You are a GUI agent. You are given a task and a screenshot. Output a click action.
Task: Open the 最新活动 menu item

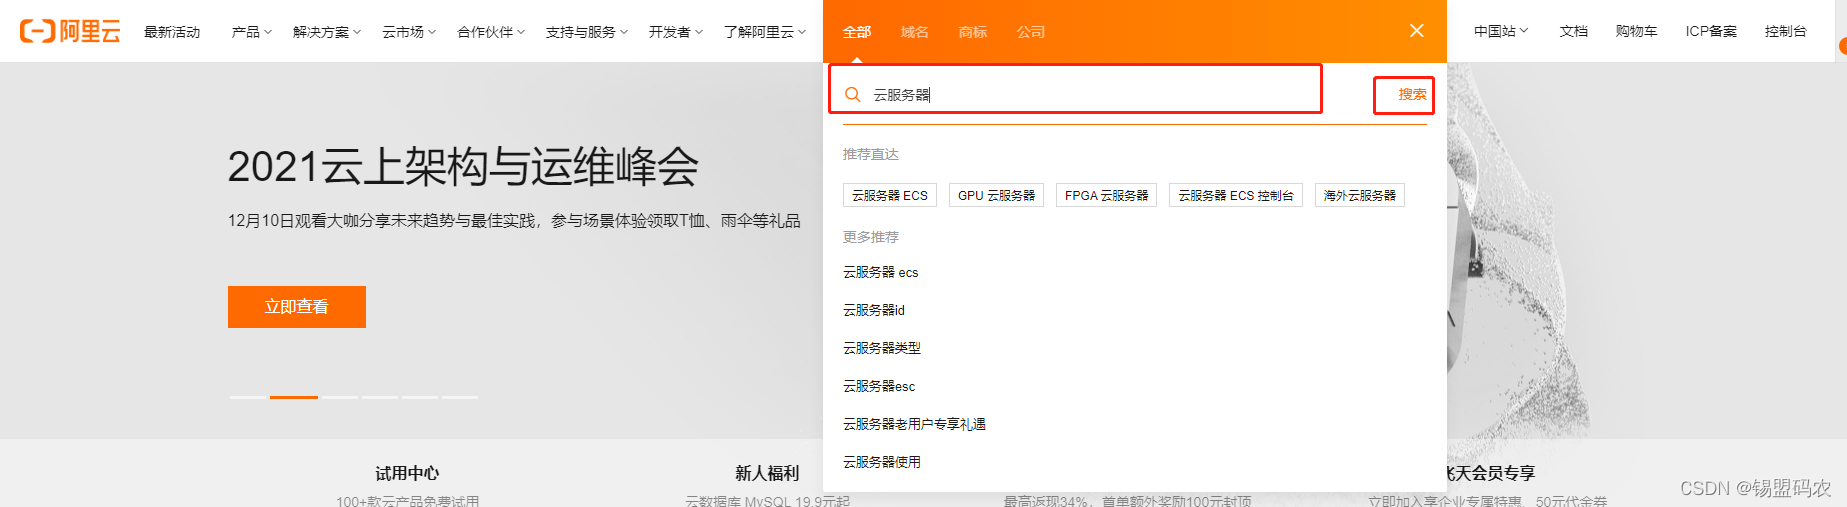click(172, 32)
